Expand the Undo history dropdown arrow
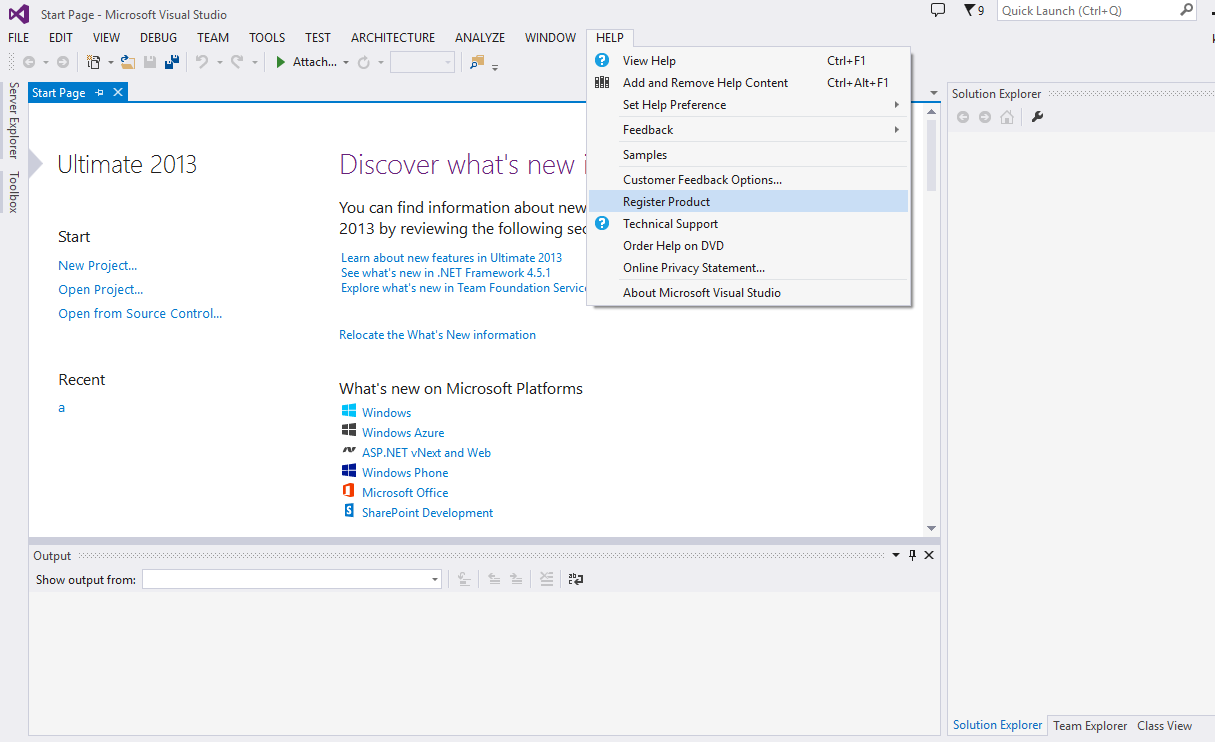The image size is (1215, 742). click(219, 62)
